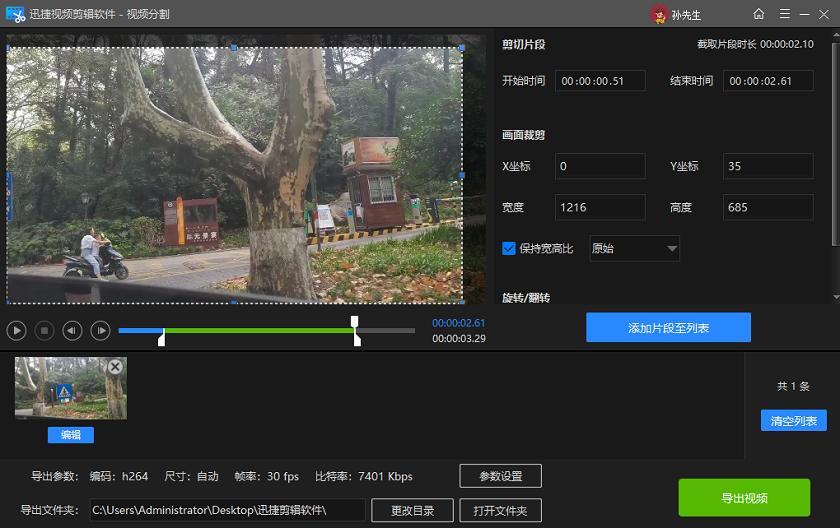The height and width of the screenshot is (528, 840).
Task: Click the play button under the video preview
Action: click(17, 331)
